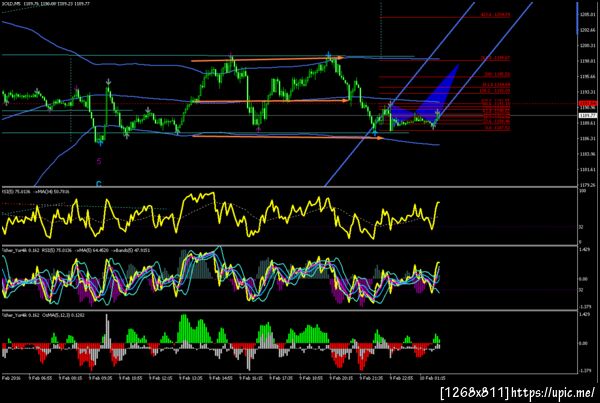Click the 9 Feb 14:55 time label
This screenshot has height=403, width=600.
point(221,378)
